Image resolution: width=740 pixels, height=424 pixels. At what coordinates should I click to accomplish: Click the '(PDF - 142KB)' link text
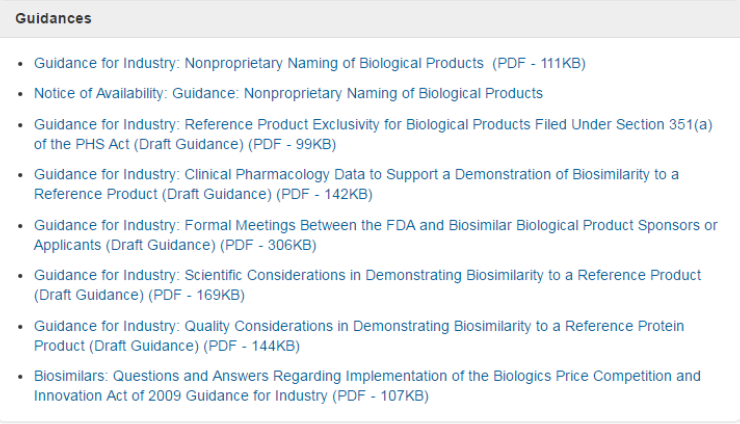point(325,194)
